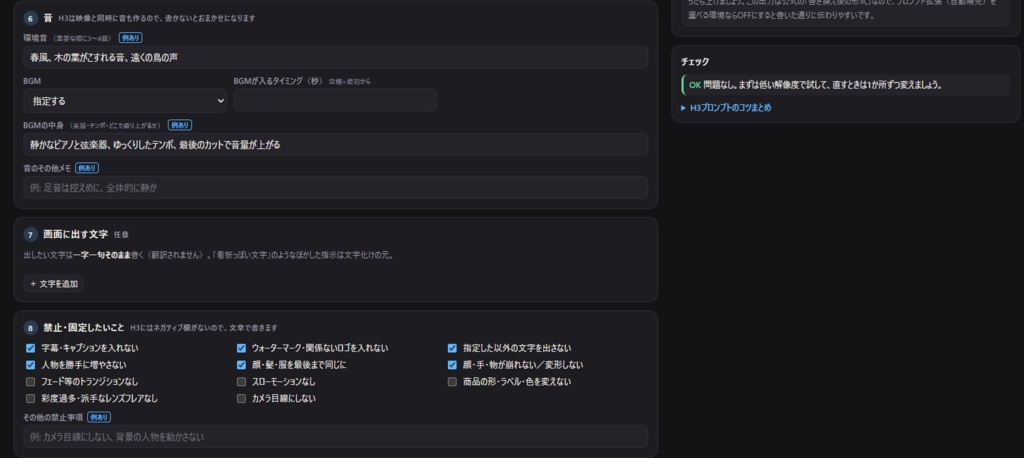The width and height of the screenshot is (1024, 458).
Task: Toggle 字幕・キャプションを入れない checkbox
Action: 30,348
